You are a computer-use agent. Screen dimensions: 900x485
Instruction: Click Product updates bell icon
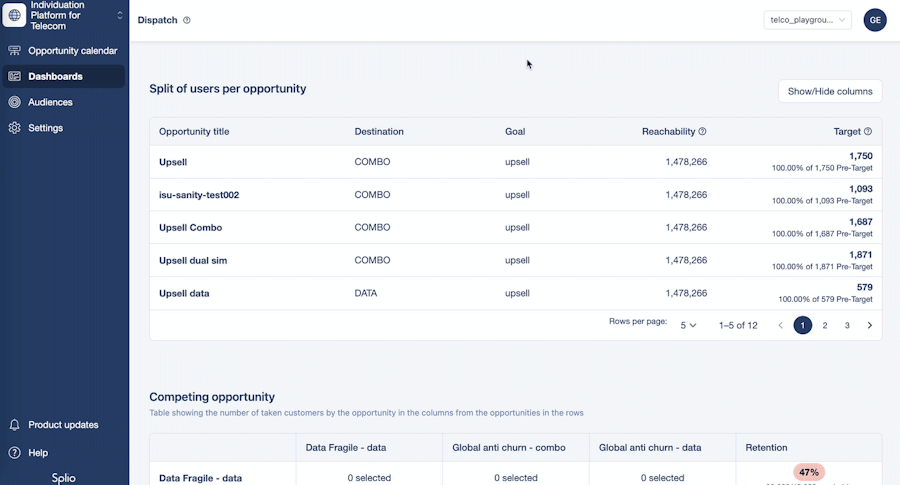point(14,425)
